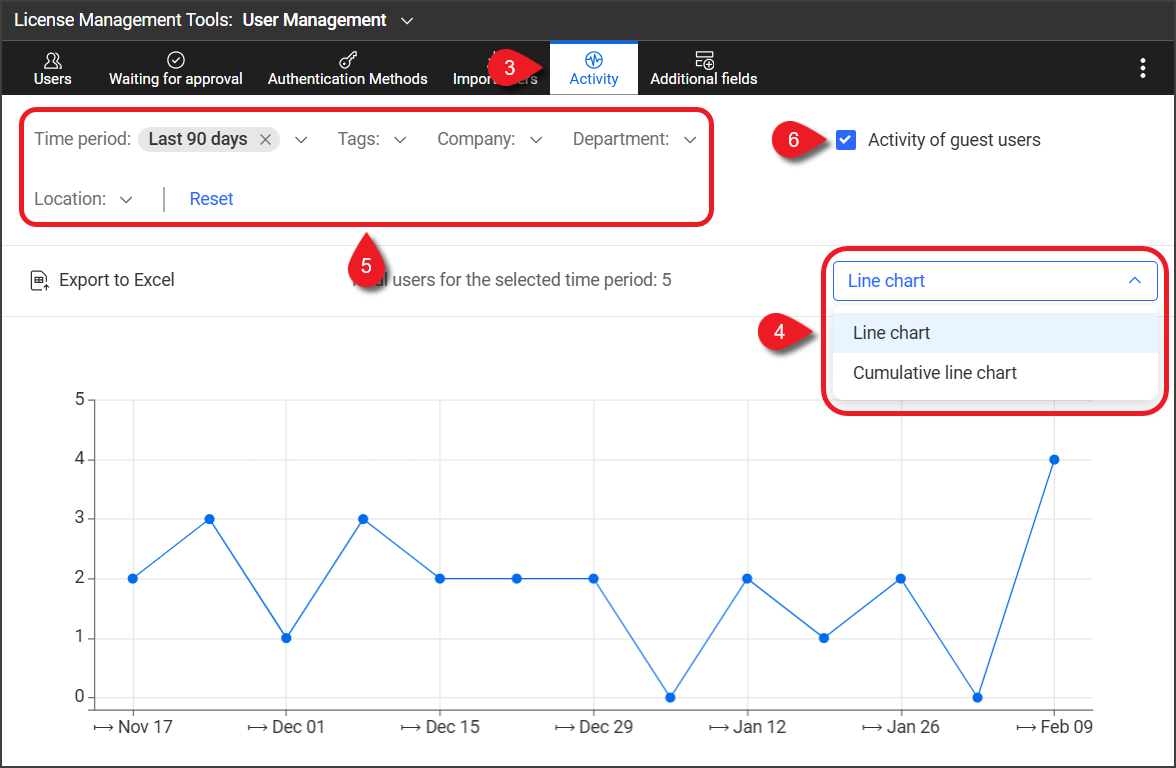The width and height of the screenshot is (1176, 768).
Task: Click the Feb 09 data point
Action: pos(1054,460)
